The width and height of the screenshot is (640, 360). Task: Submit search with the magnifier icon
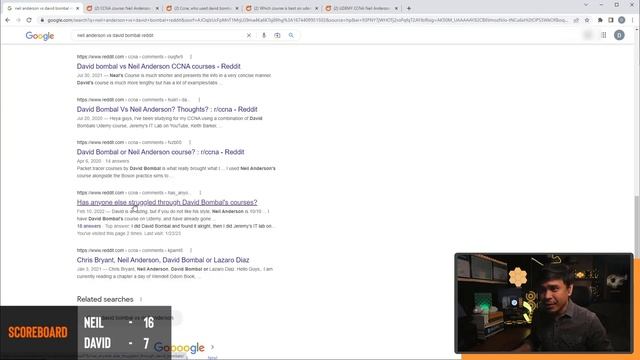point(291,36)
